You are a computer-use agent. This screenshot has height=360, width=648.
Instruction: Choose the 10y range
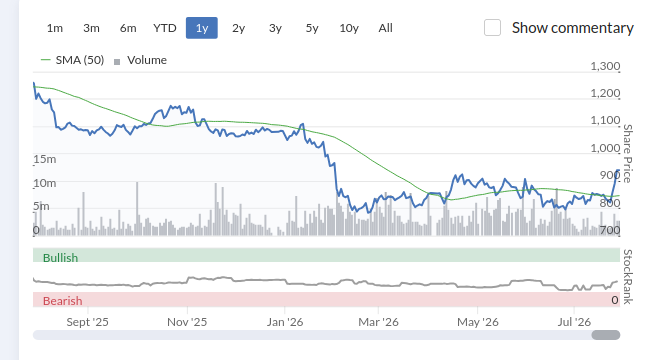[x=349, y=28]
